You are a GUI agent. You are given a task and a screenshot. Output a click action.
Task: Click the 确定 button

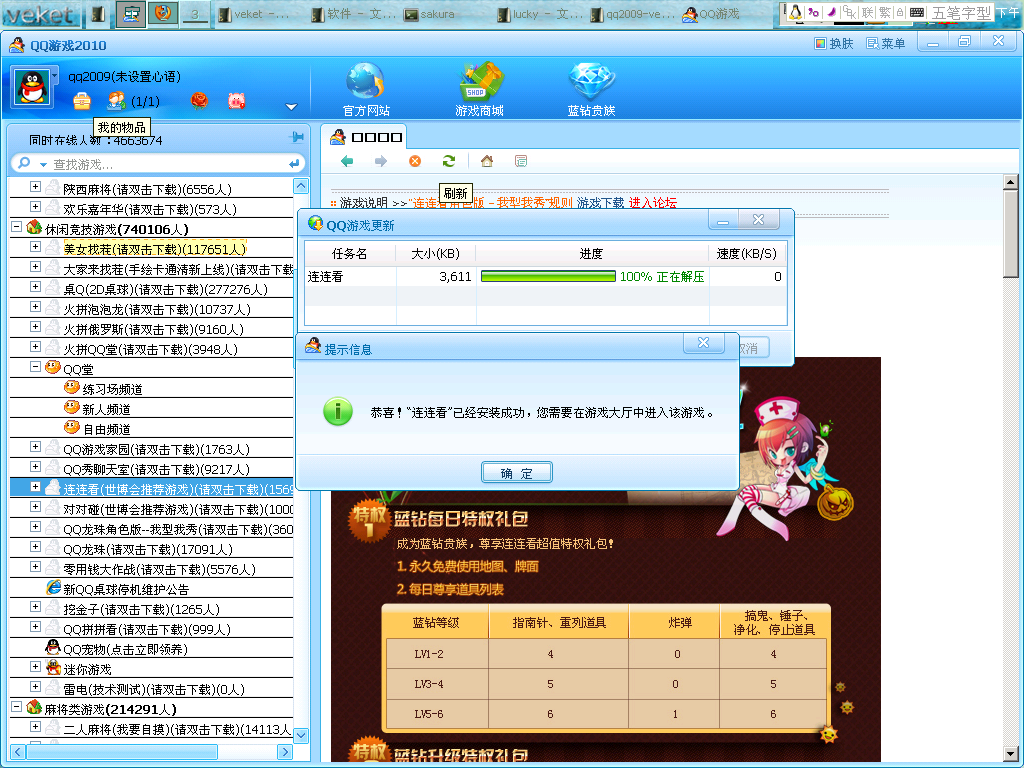point(517,473)
